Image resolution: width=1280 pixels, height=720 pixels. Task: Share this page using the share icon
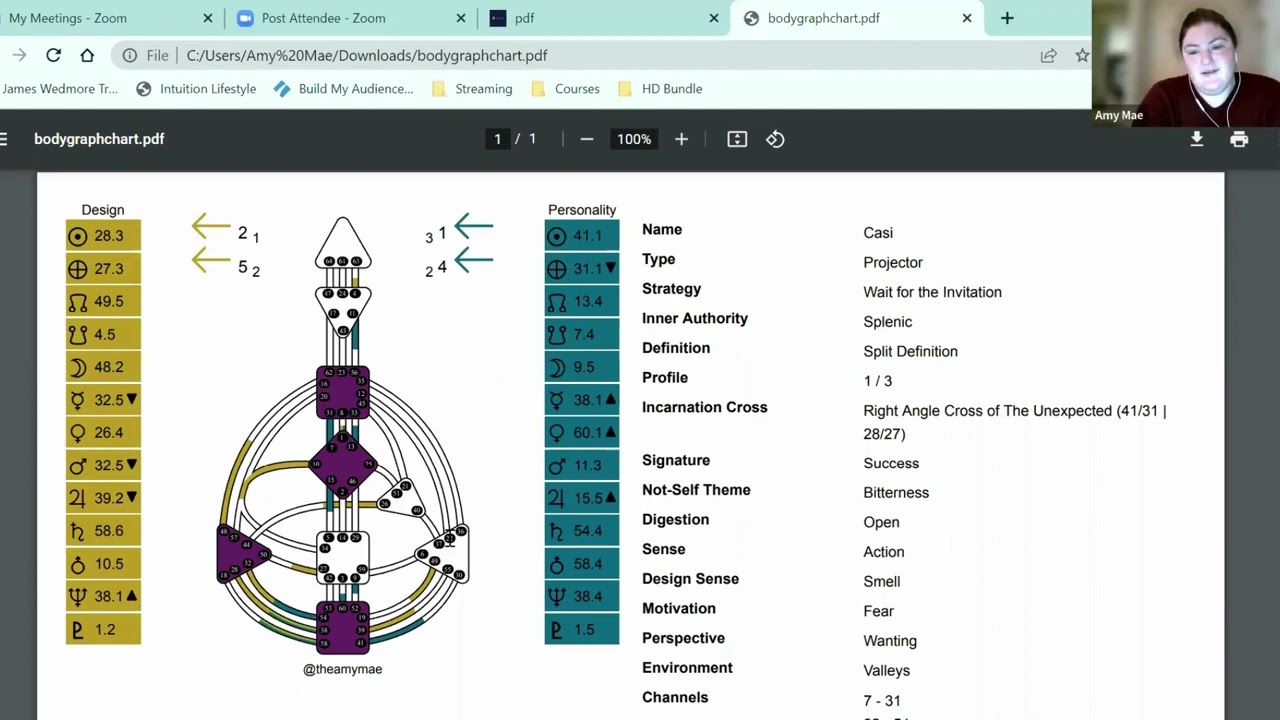click(1048, 56)
